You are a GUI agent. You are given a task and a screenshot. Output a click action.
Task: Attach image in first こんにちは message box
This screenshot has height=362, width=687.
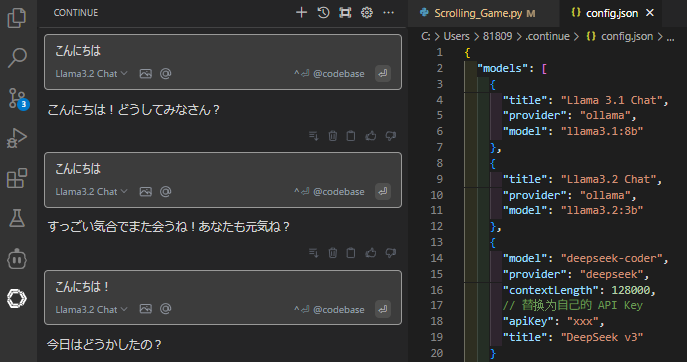coord(145,74)
